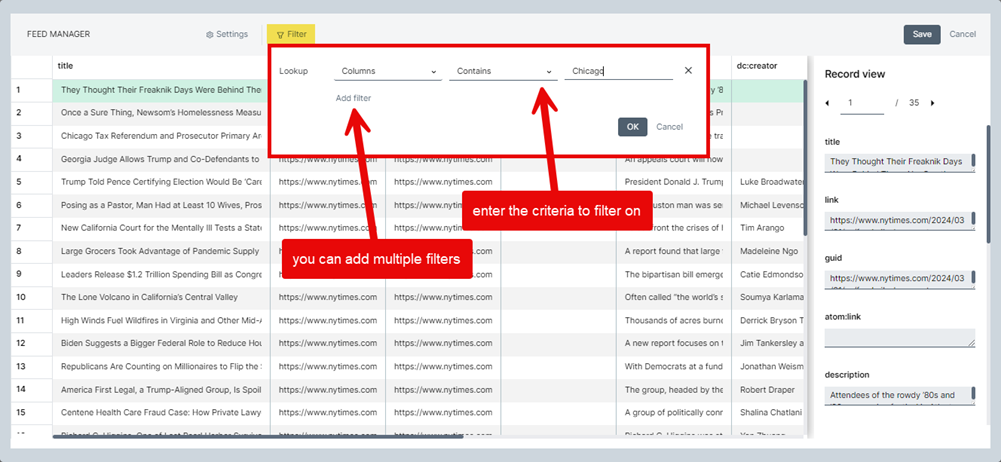The width and height of the screenshot is (1001, 462).
Task: Click description cell 'Thousands of acres burned'
Action: tap(674, 320)
